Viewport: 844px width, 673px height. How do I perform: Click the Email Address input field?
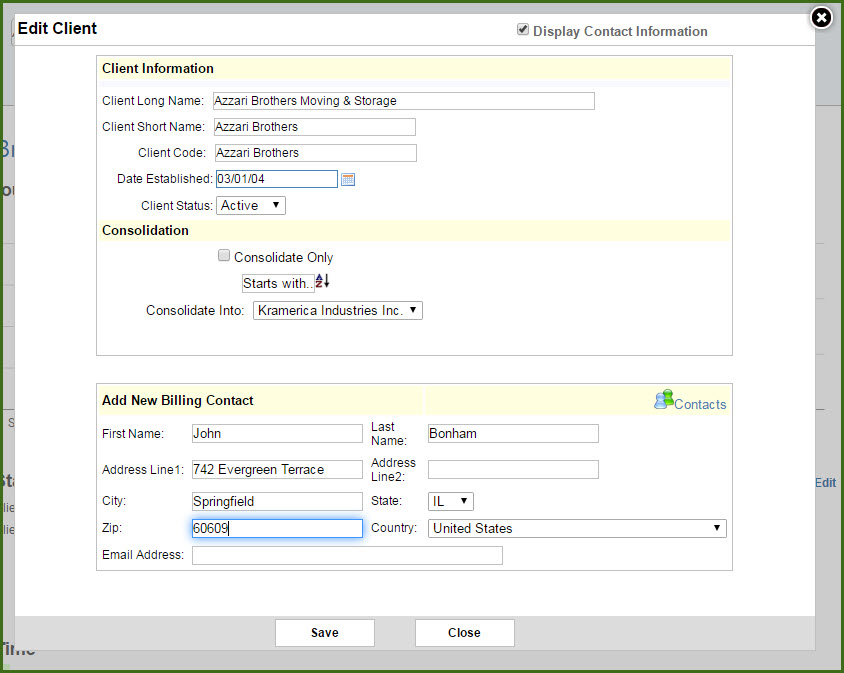[347, 555]
